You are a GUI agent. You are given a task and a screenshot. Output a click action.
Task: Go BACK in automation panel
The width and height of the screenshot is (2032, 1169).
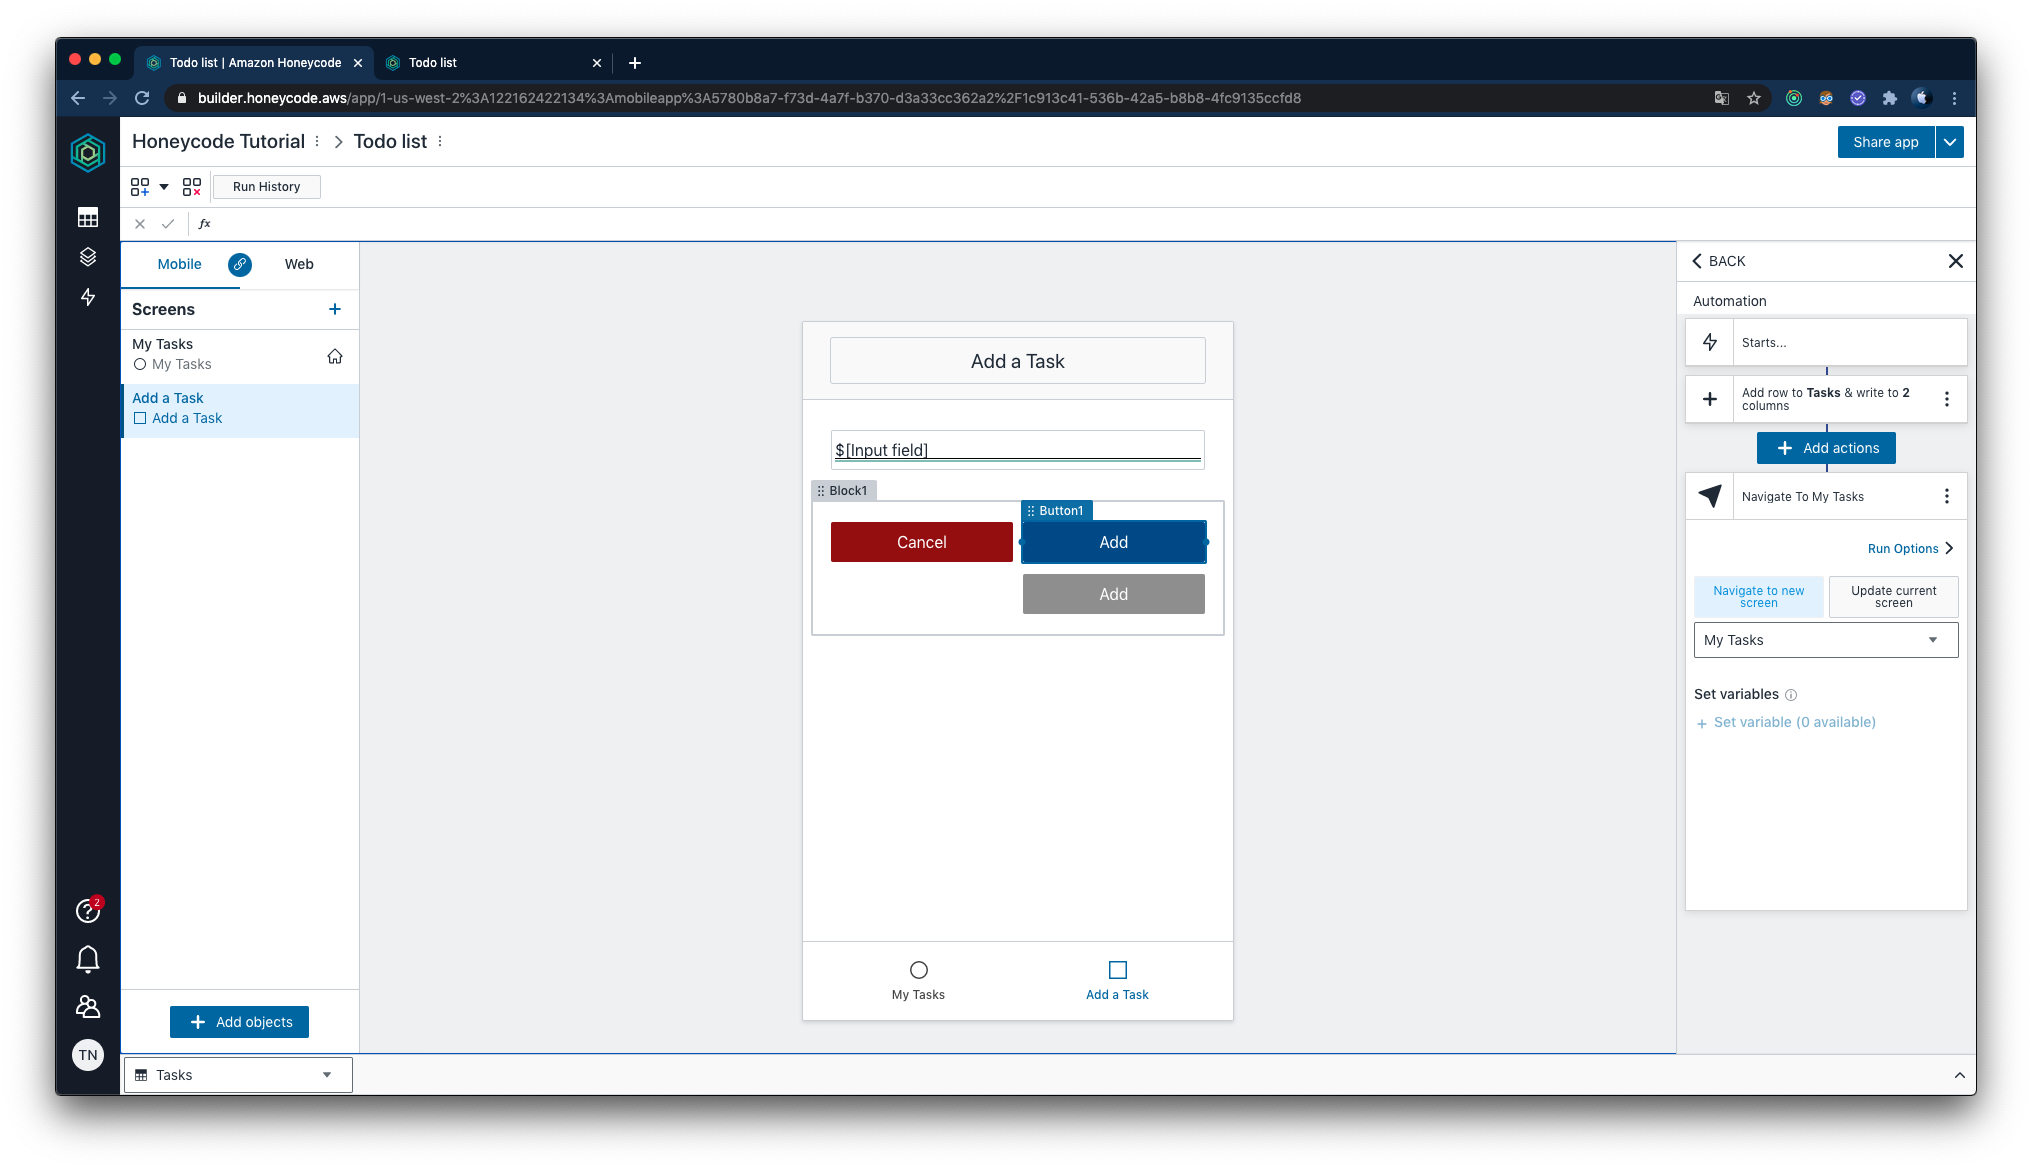click(1719, 261)
